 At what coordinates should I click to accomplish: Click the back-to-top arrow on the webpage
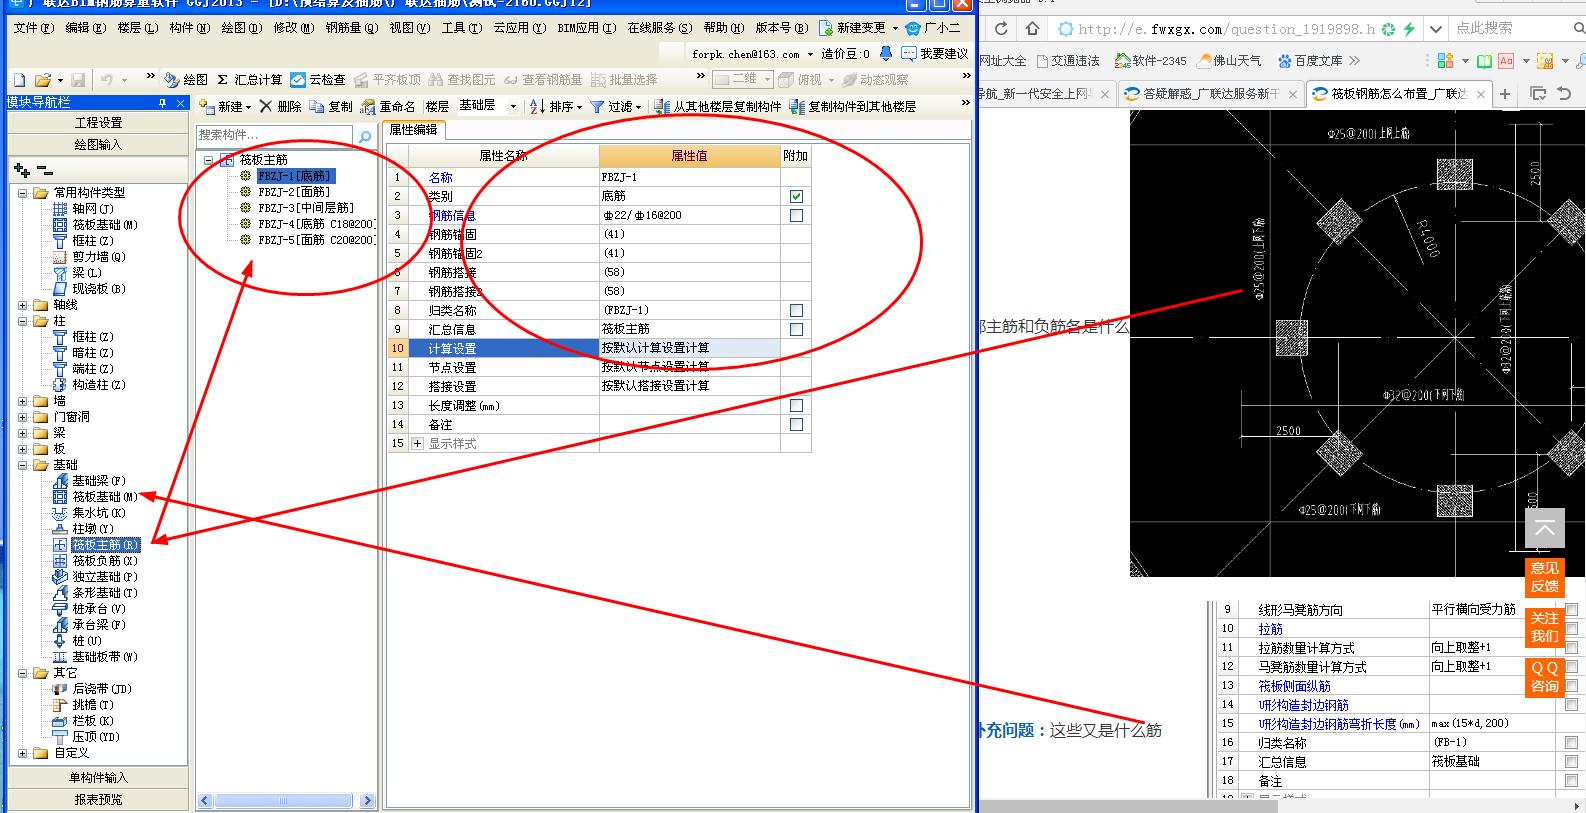pyautogui.click(x=1544, y=528)
